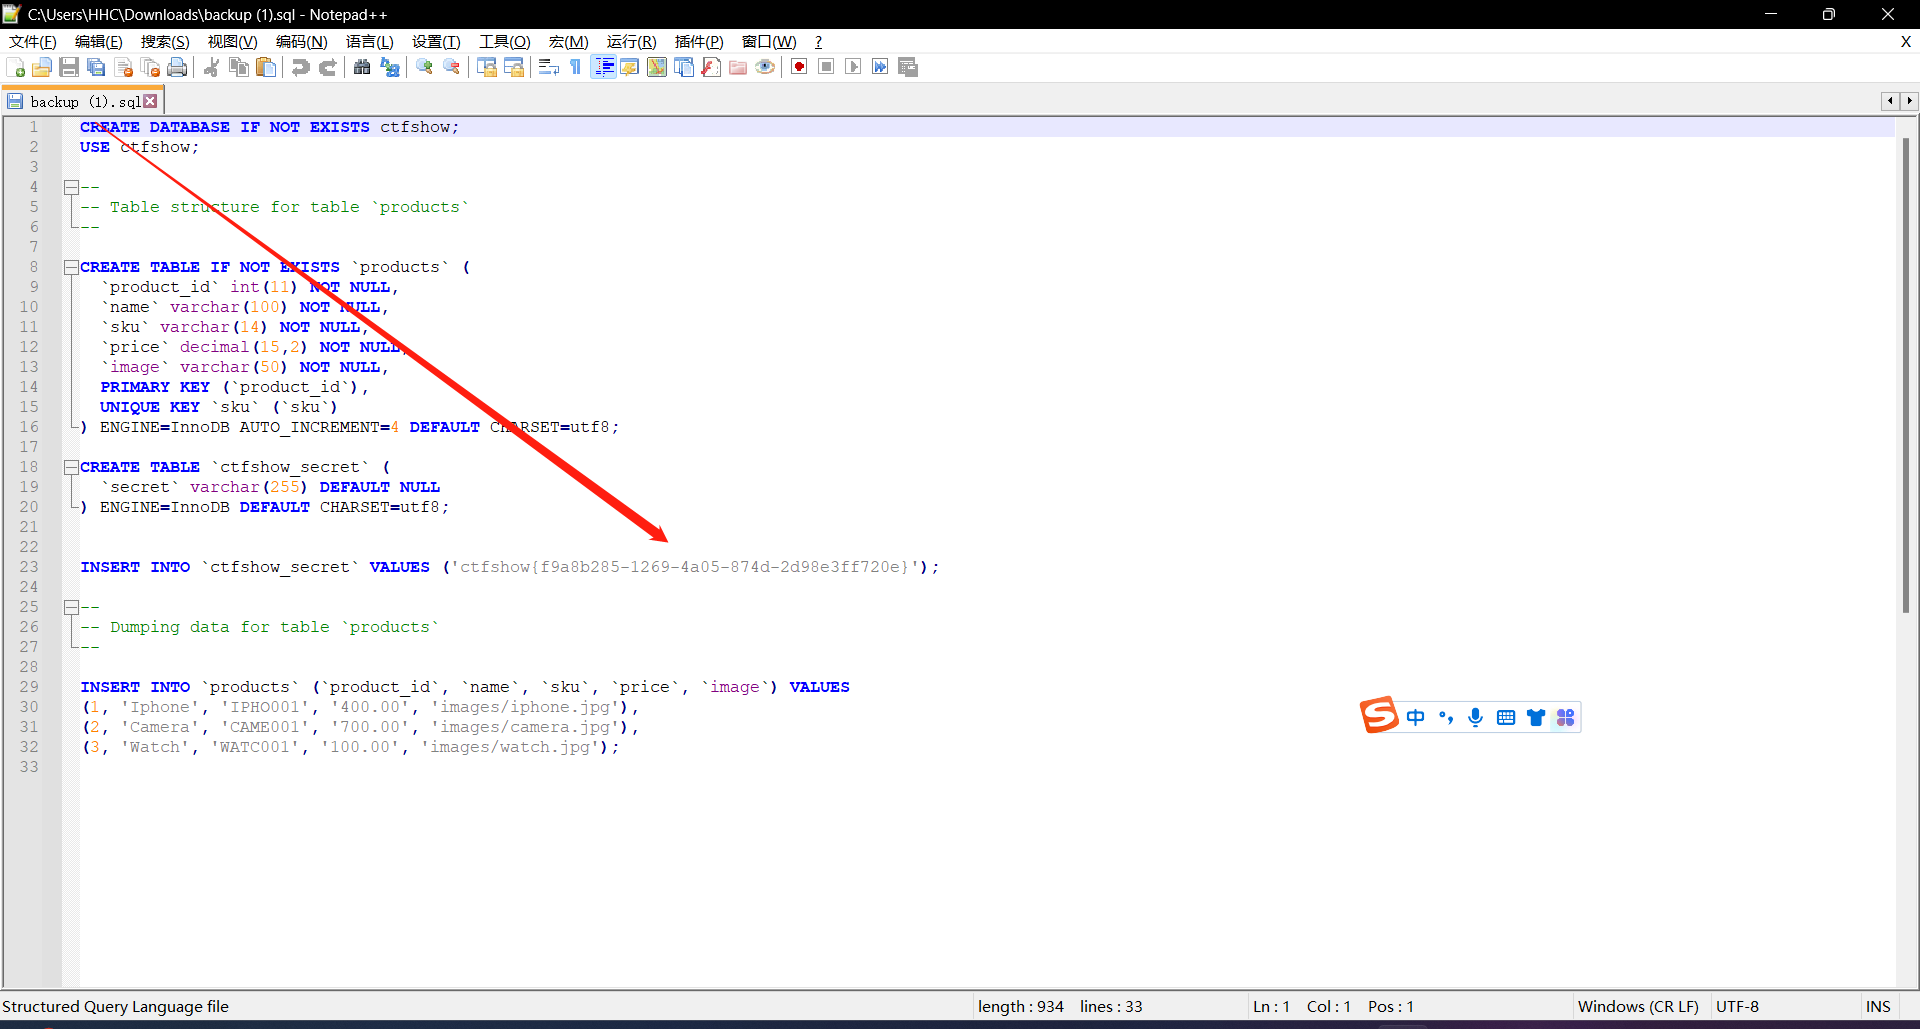Image resolution: width=1920 pixels, height=1029 pixels.
Task: Close the backup (1).sql tab
Action: click(150, 101)
